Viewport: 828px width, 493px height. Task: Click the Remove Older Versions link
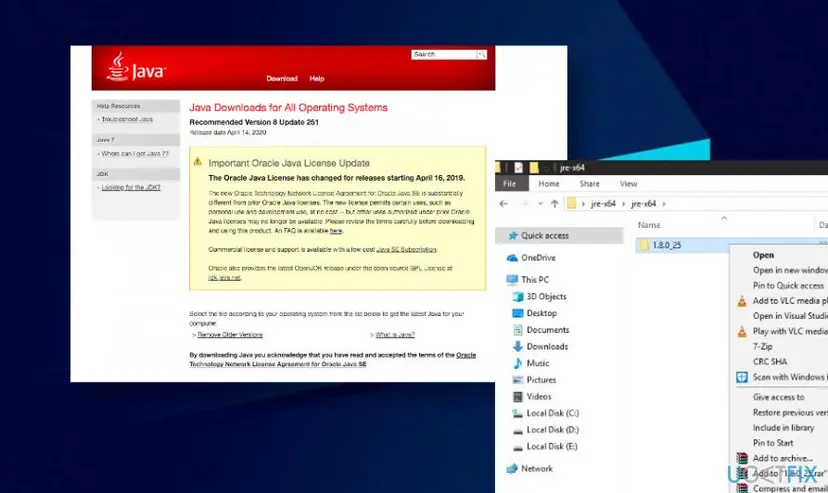pos(230,335)
